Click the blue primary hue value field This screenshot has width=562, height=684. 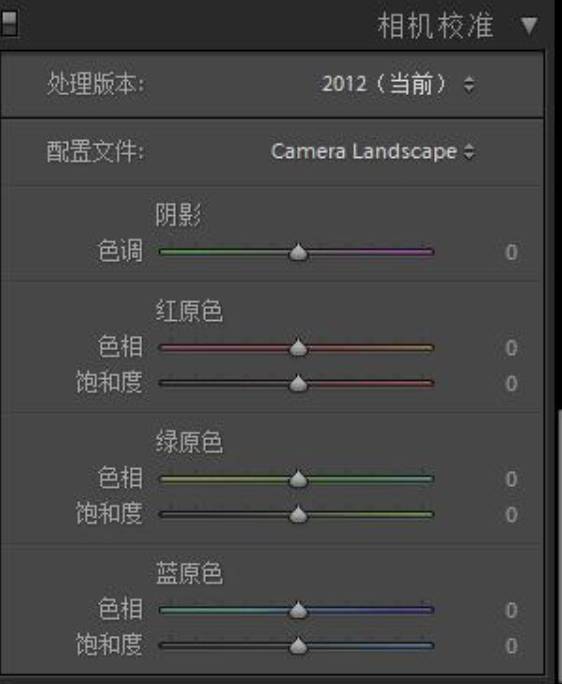(x=511, y=610)
